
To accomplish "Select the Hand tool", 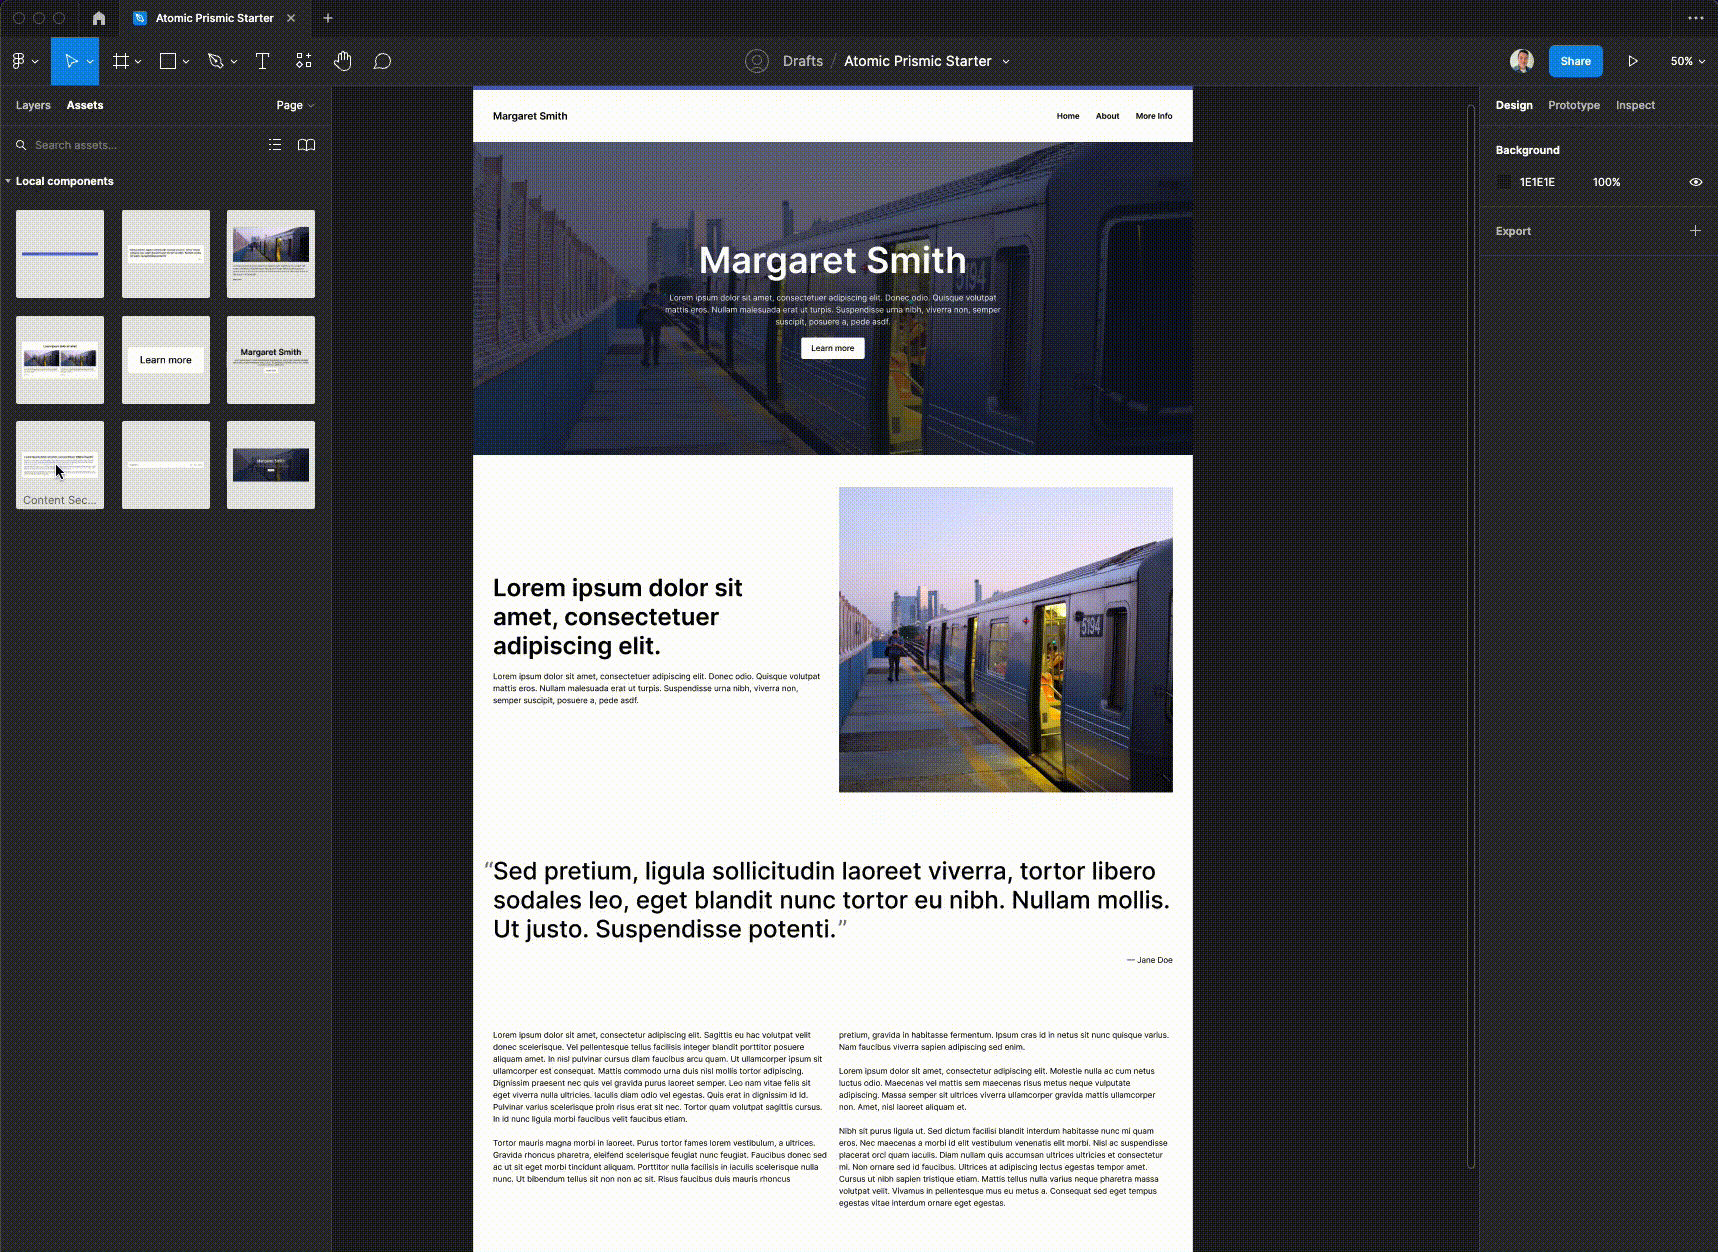I will tap(342, 61).
